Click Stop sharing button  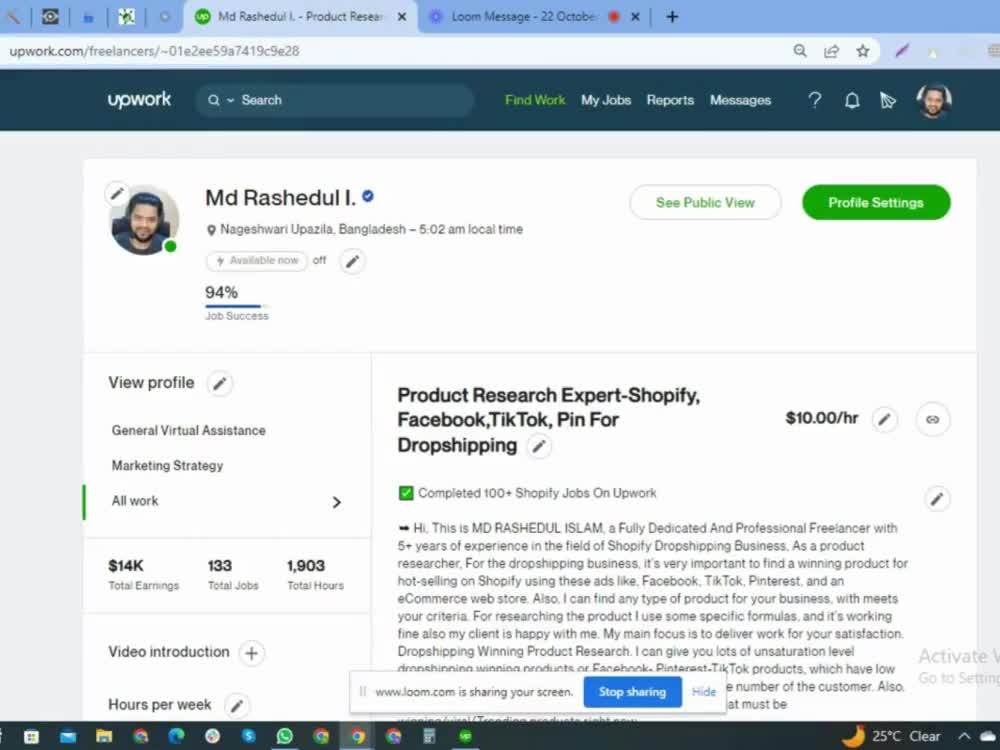(632, 692)
